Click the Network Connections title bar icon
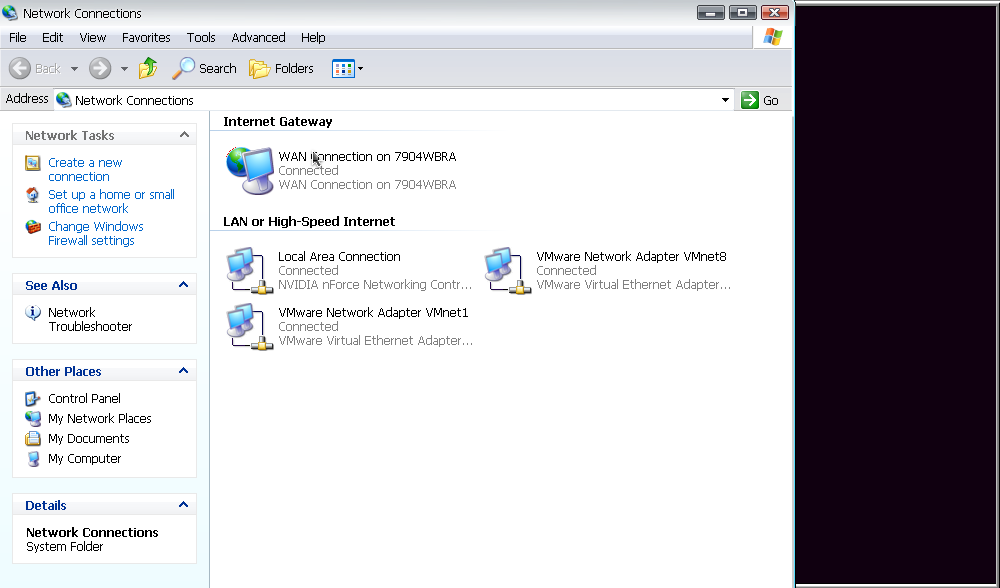 (x=10, y=13)
